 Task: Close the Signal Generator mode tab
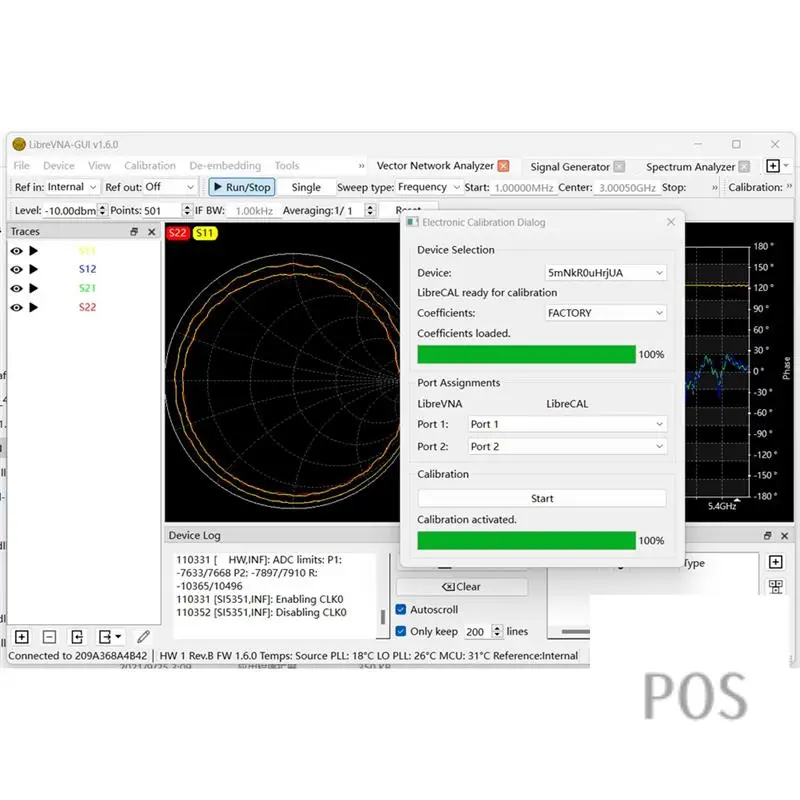[x=619, y=167]
